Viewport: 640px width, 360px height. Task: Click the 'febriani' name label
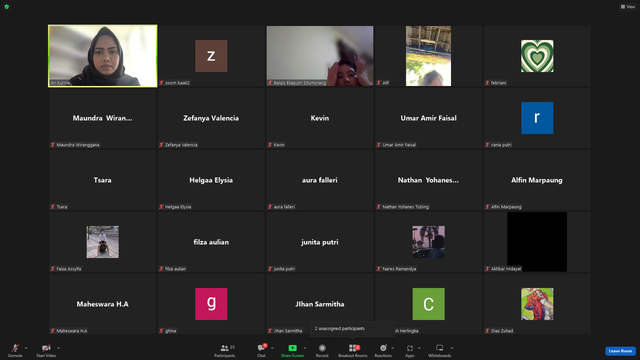coord(498,83)
